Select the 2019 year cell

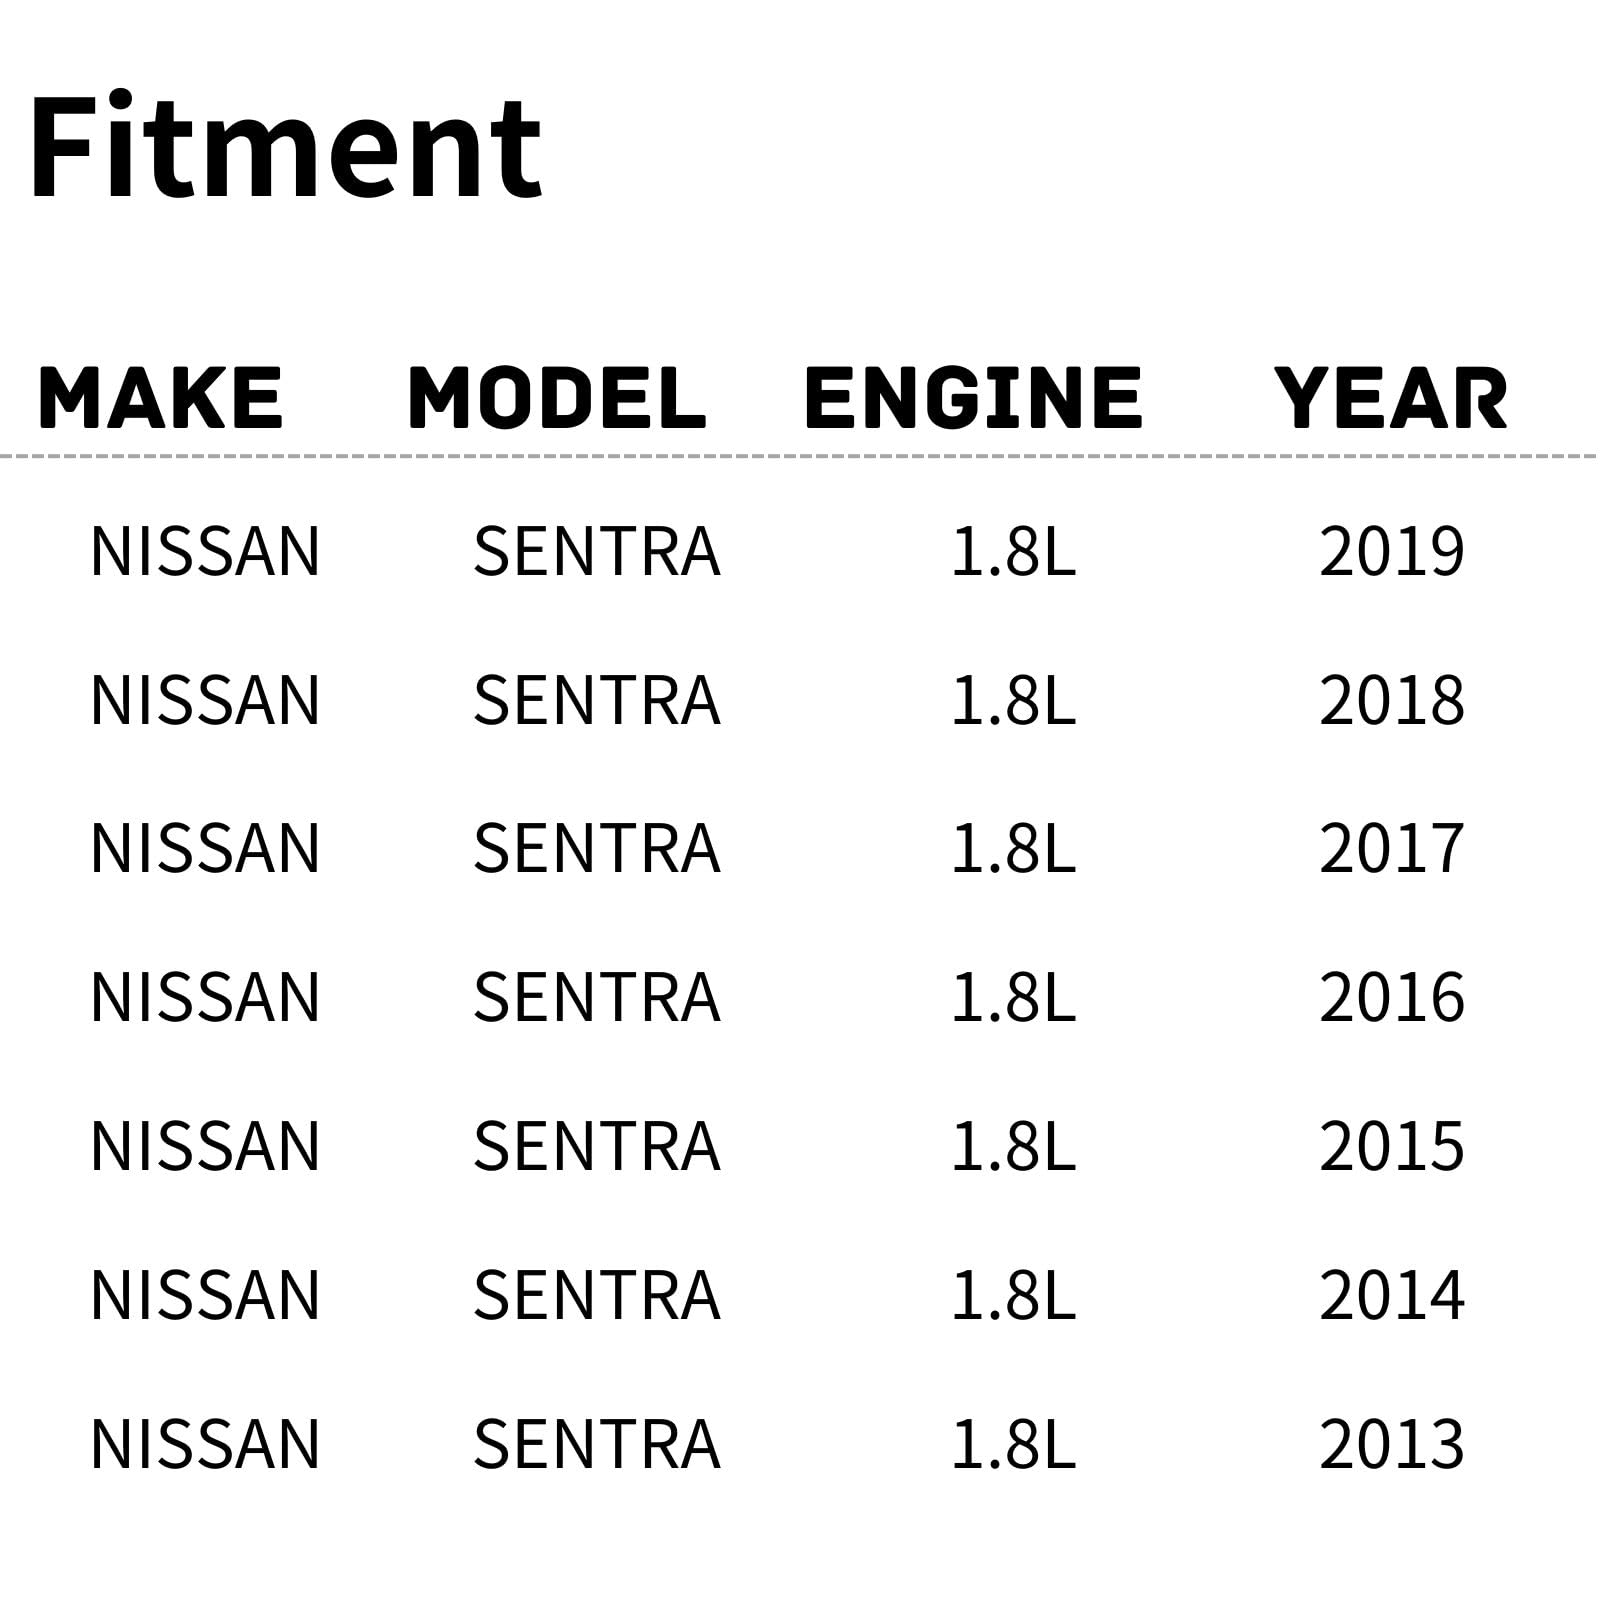point(1391,551)
